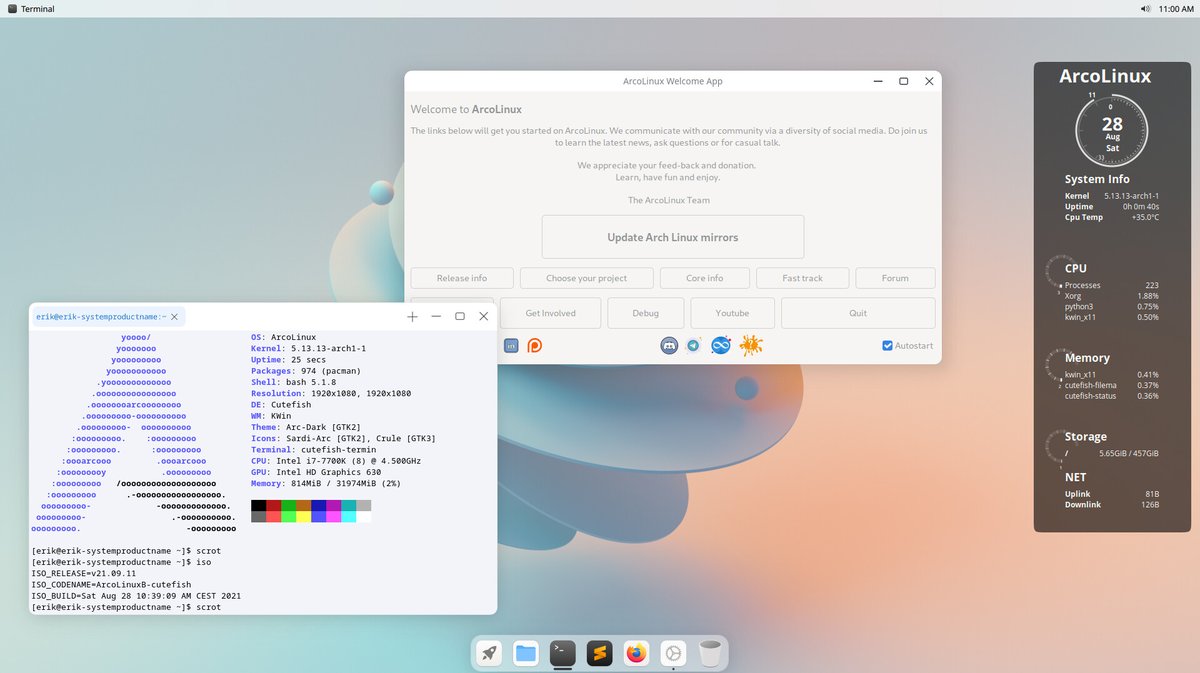Open the Youtube button
The height and width of the screenshot is (673, 1200).
click(x=732, y=313)
